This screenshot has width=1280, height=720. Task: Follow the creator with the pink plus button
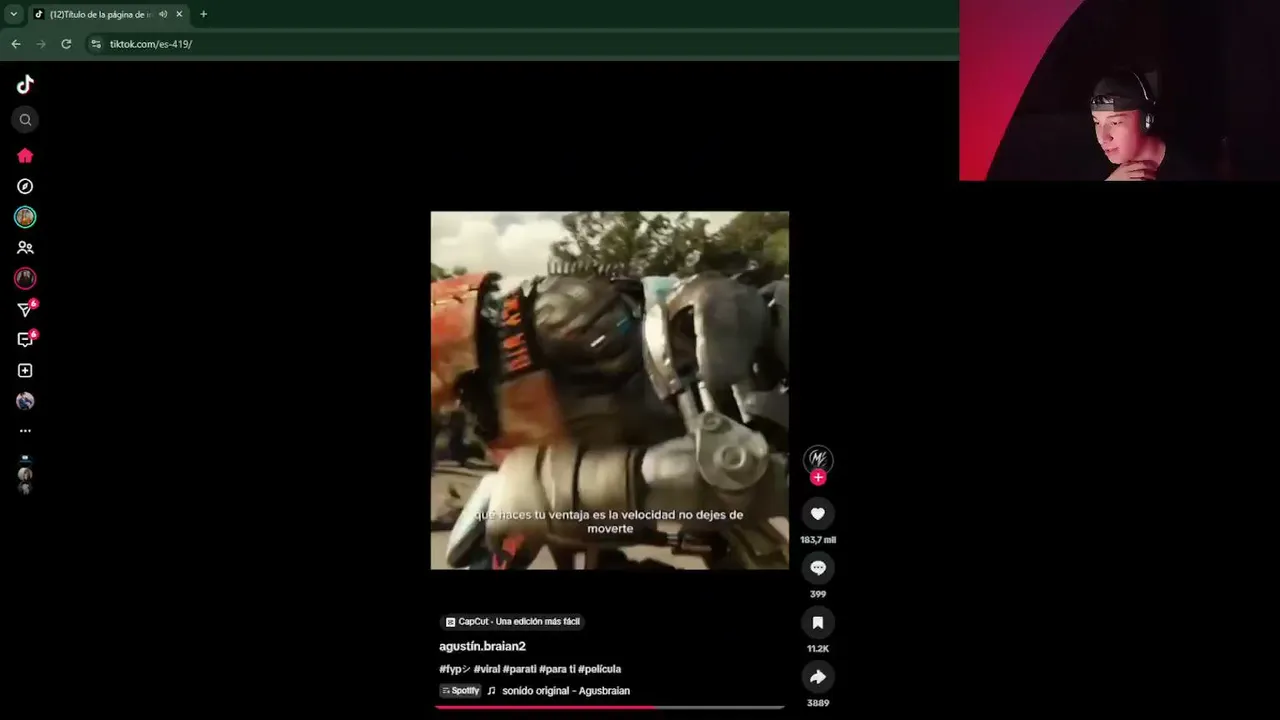click(818, 478)
